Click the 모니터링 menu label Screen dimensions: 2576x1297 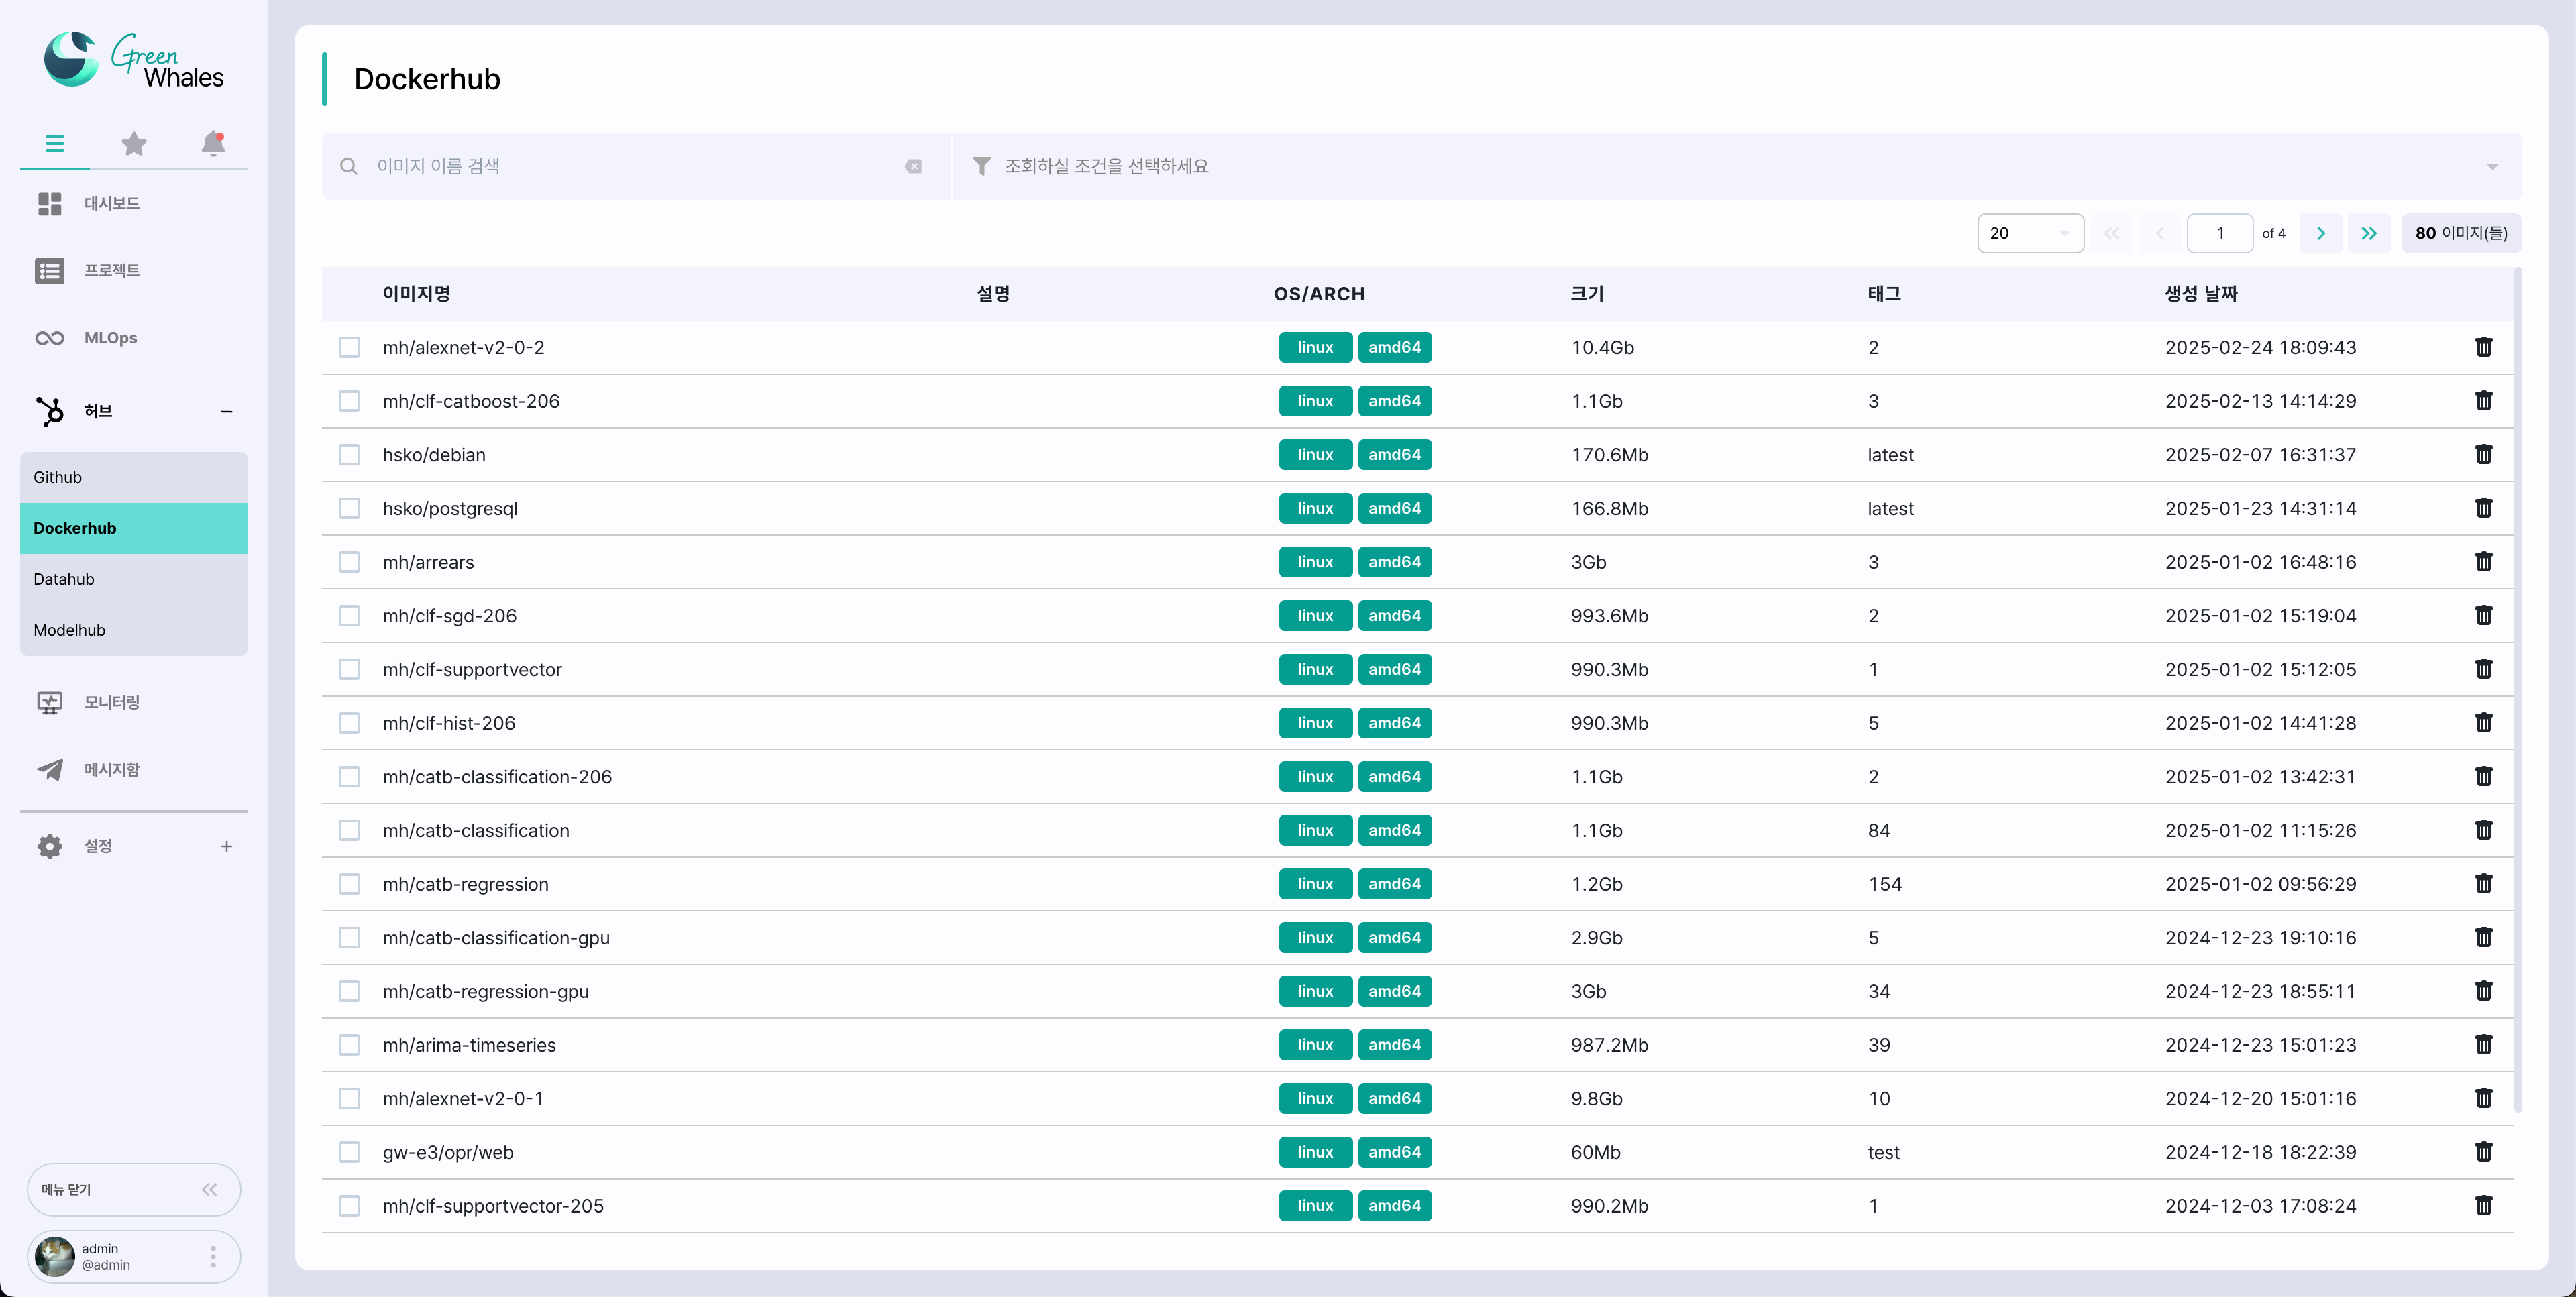112,703
